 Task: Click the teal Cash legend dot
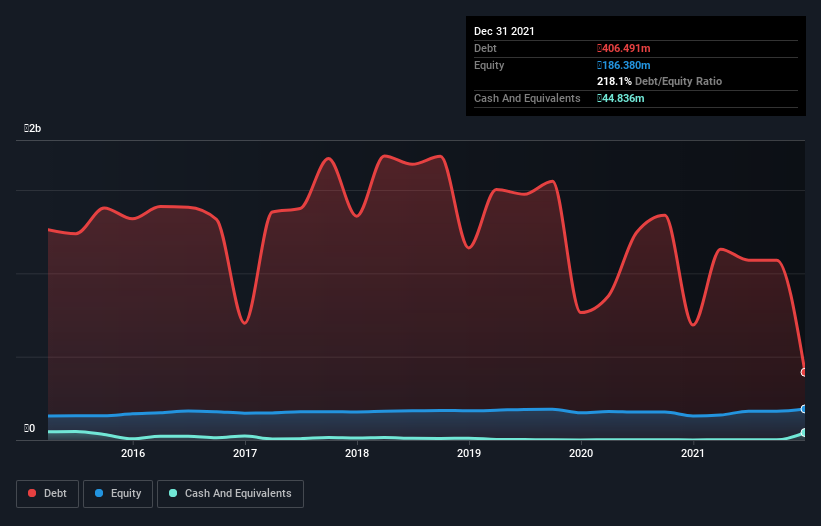173,493
